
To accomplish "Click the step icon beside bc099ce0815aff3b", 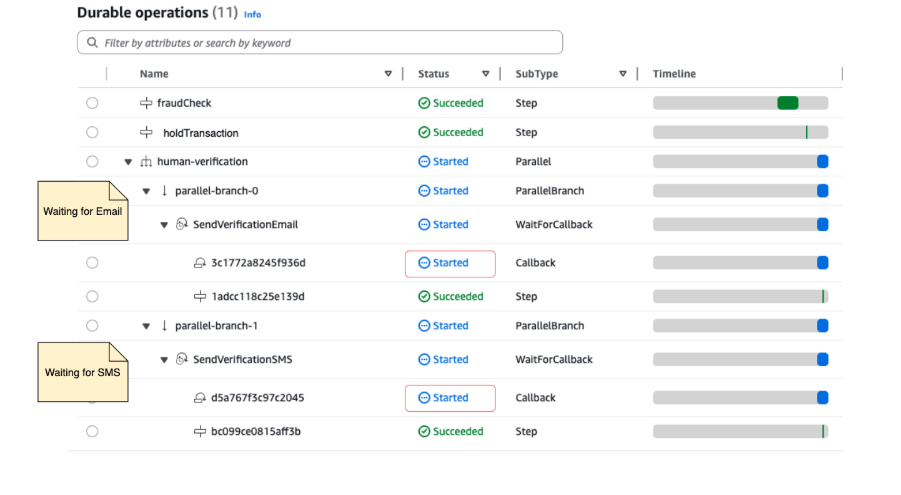I will pyautogui.click(x=199, y=432).
